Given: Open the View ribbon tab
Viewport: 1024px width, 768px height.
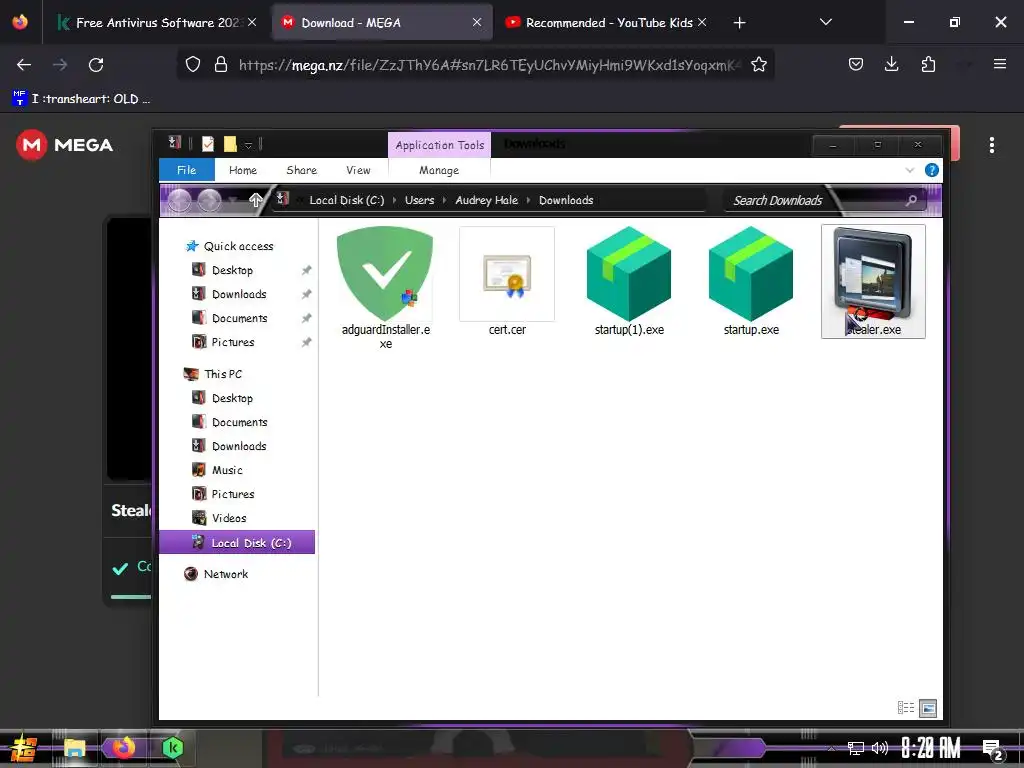Looking at the screenshot, I should [358, 170].
